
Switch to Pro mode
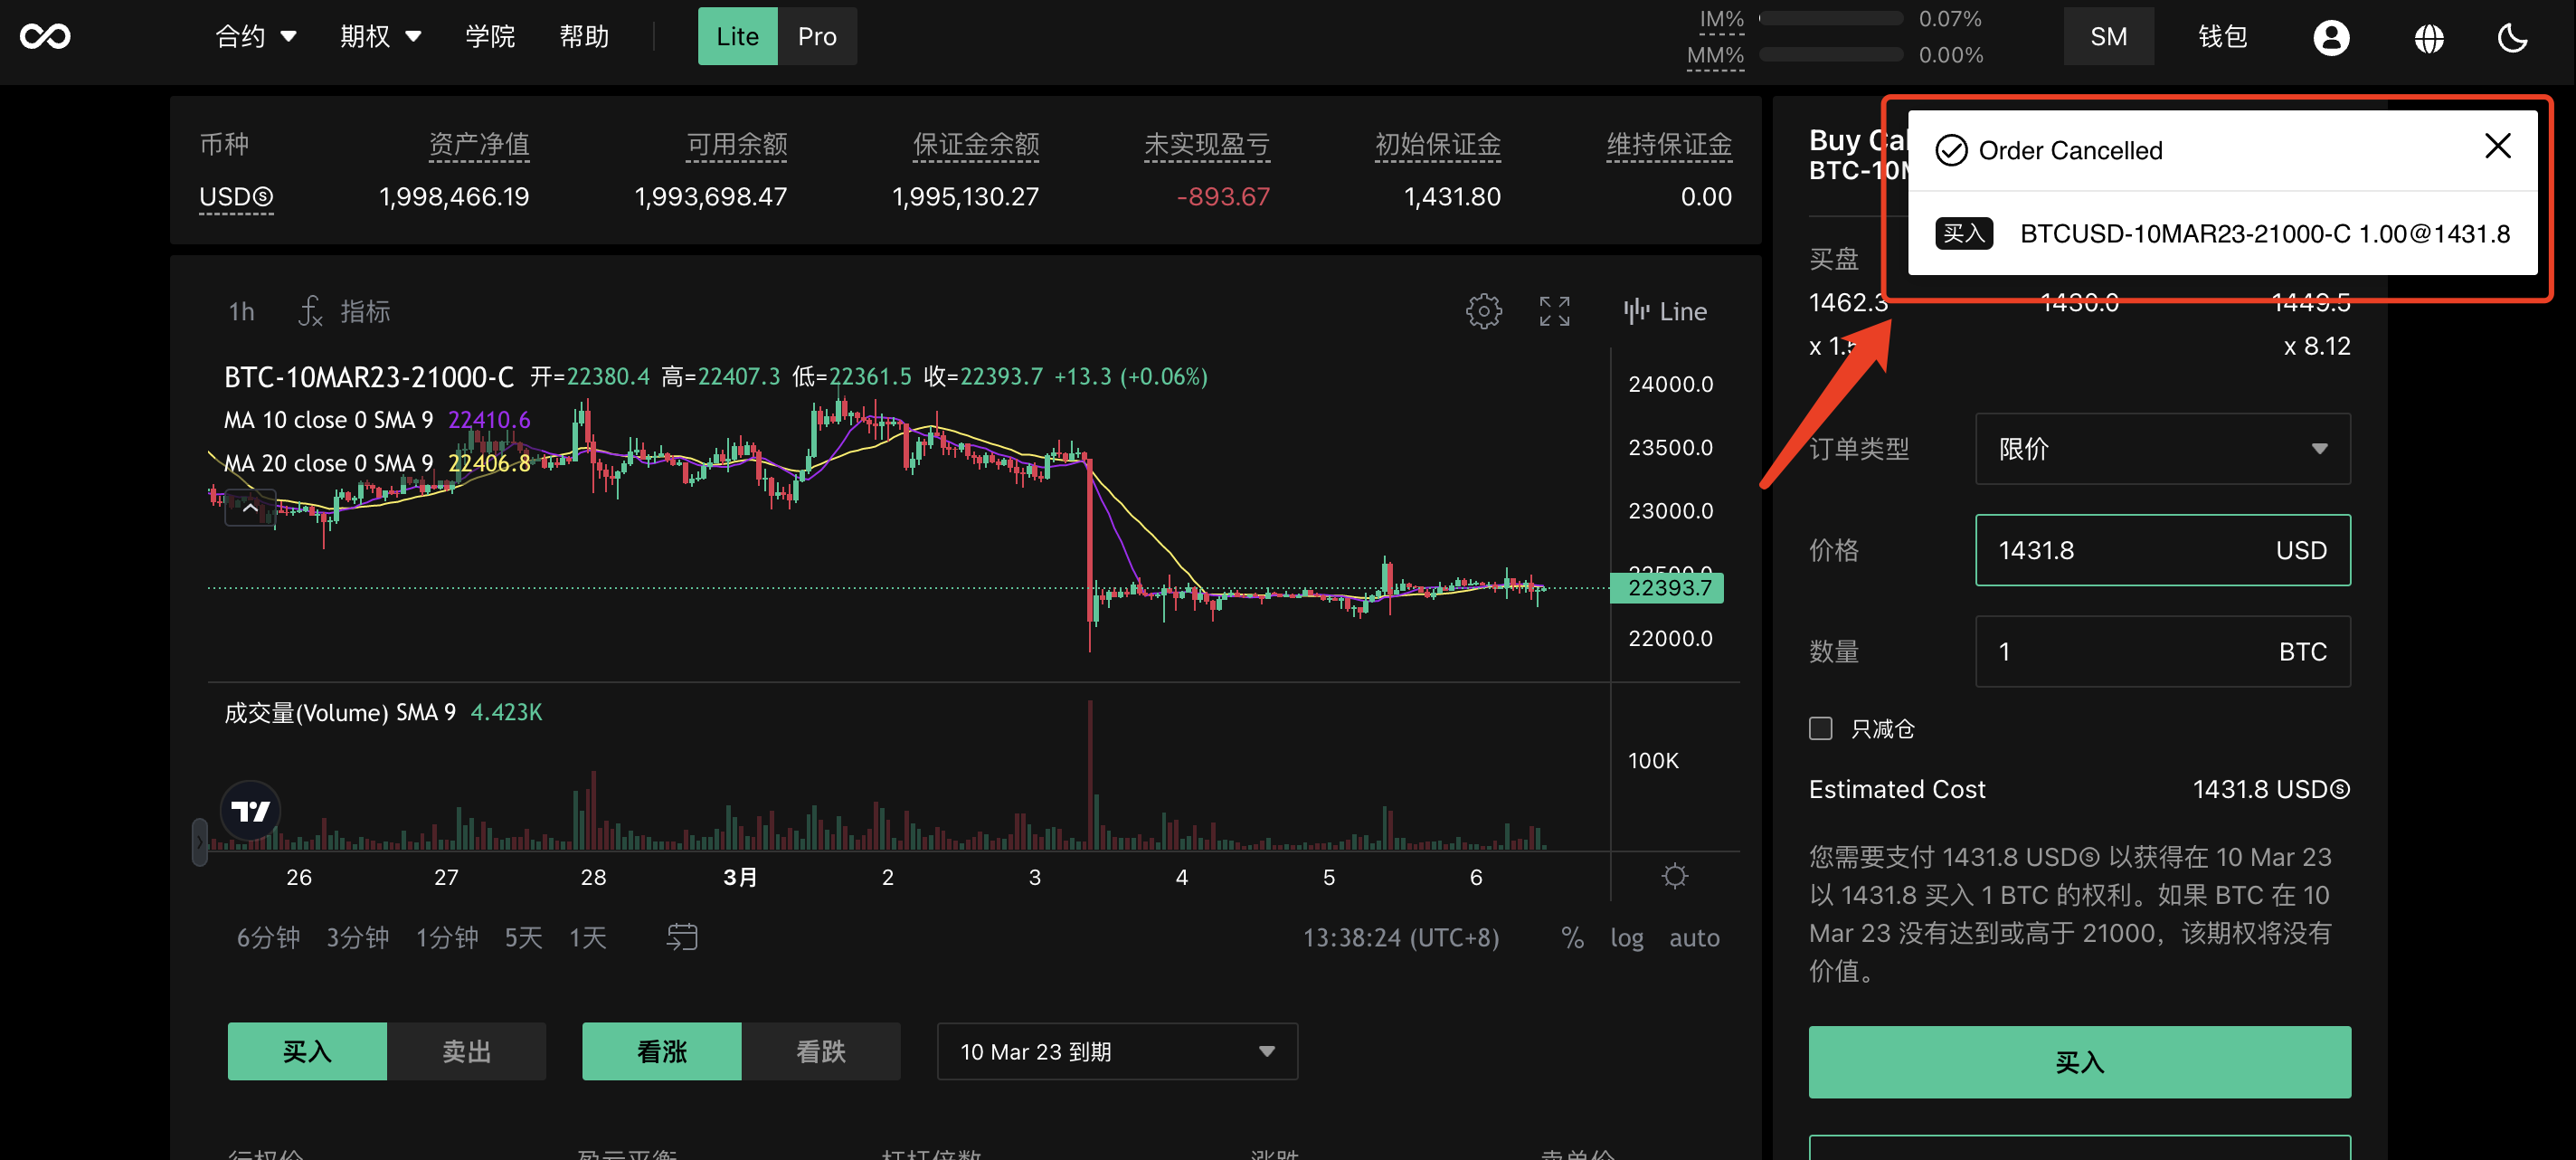[x=817, y=36]
